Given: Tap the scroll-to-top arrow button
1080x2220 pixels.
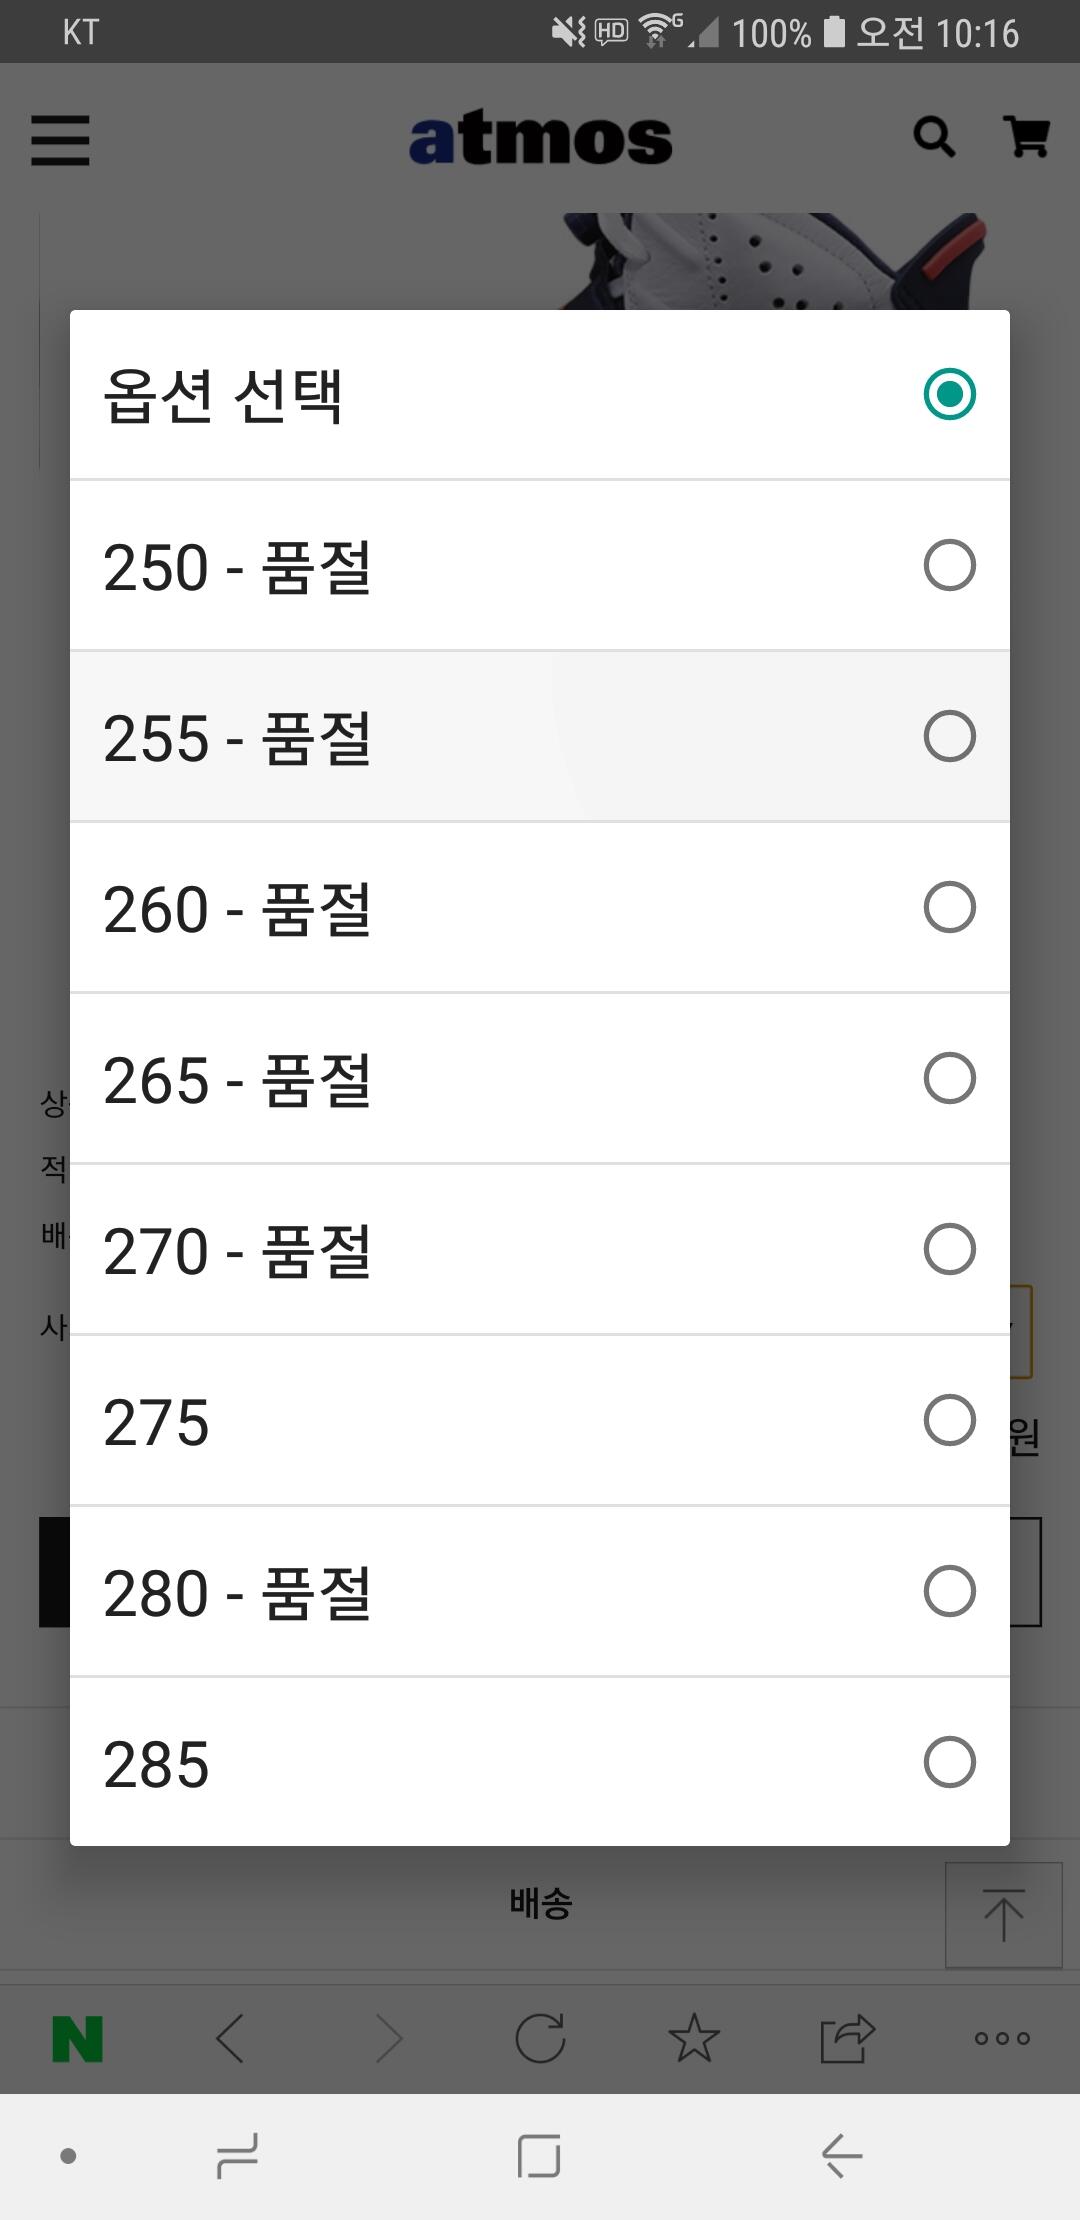Looking at the screenshot, I should coord(1003,1915).
